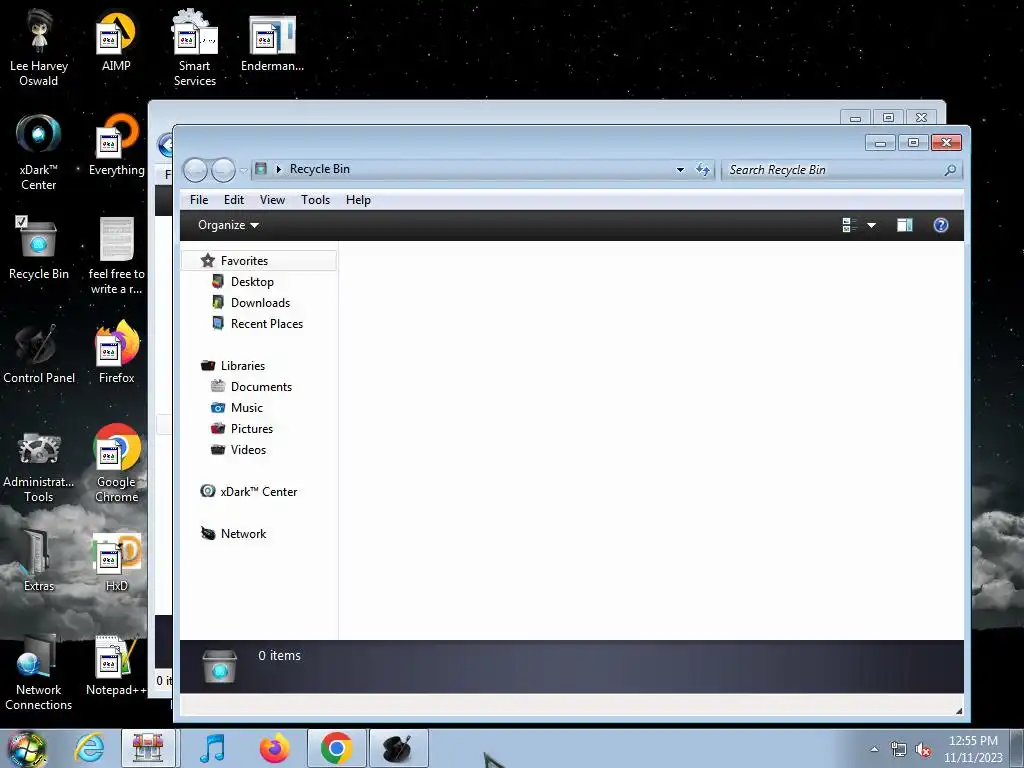The image size is (1024, 768).
Task: Select the Network Connections desktop icon
Action: (x=39, y=673)
